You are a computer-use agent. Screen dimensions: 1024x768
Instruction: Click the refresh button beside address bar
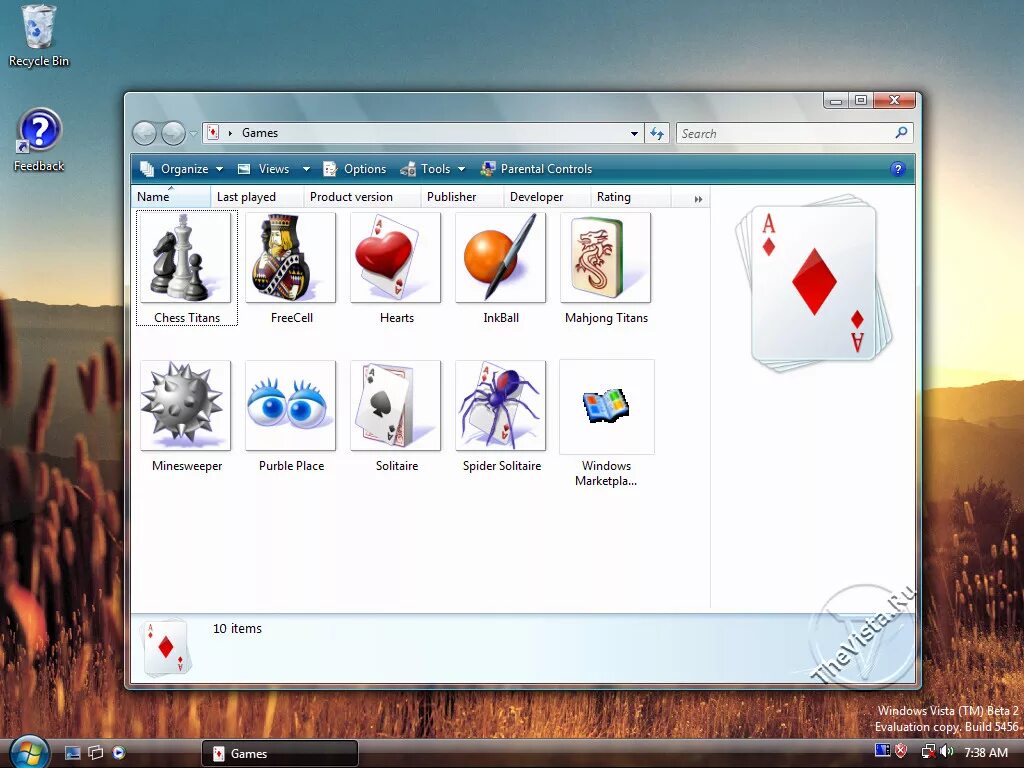click(x=657, y=133)
